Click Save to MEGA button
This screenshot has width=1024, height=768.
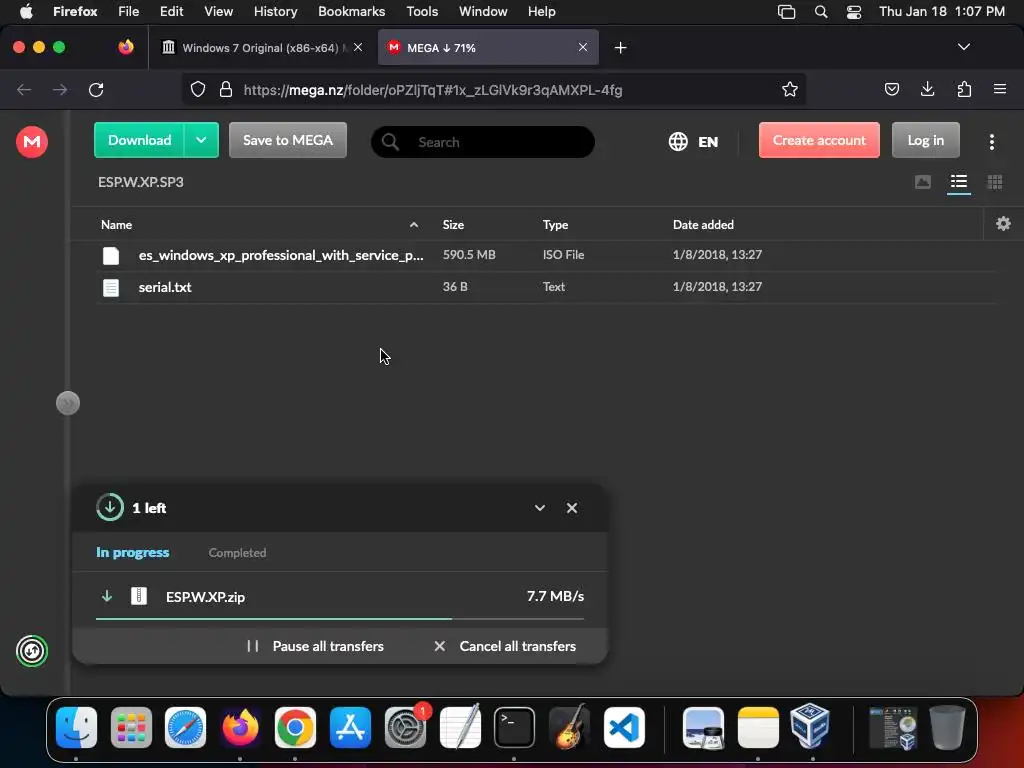tap(287, 140)
